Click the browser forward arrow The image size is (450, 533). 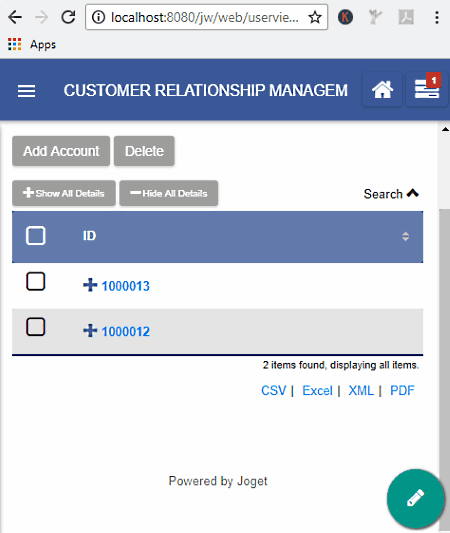point(41,17)
